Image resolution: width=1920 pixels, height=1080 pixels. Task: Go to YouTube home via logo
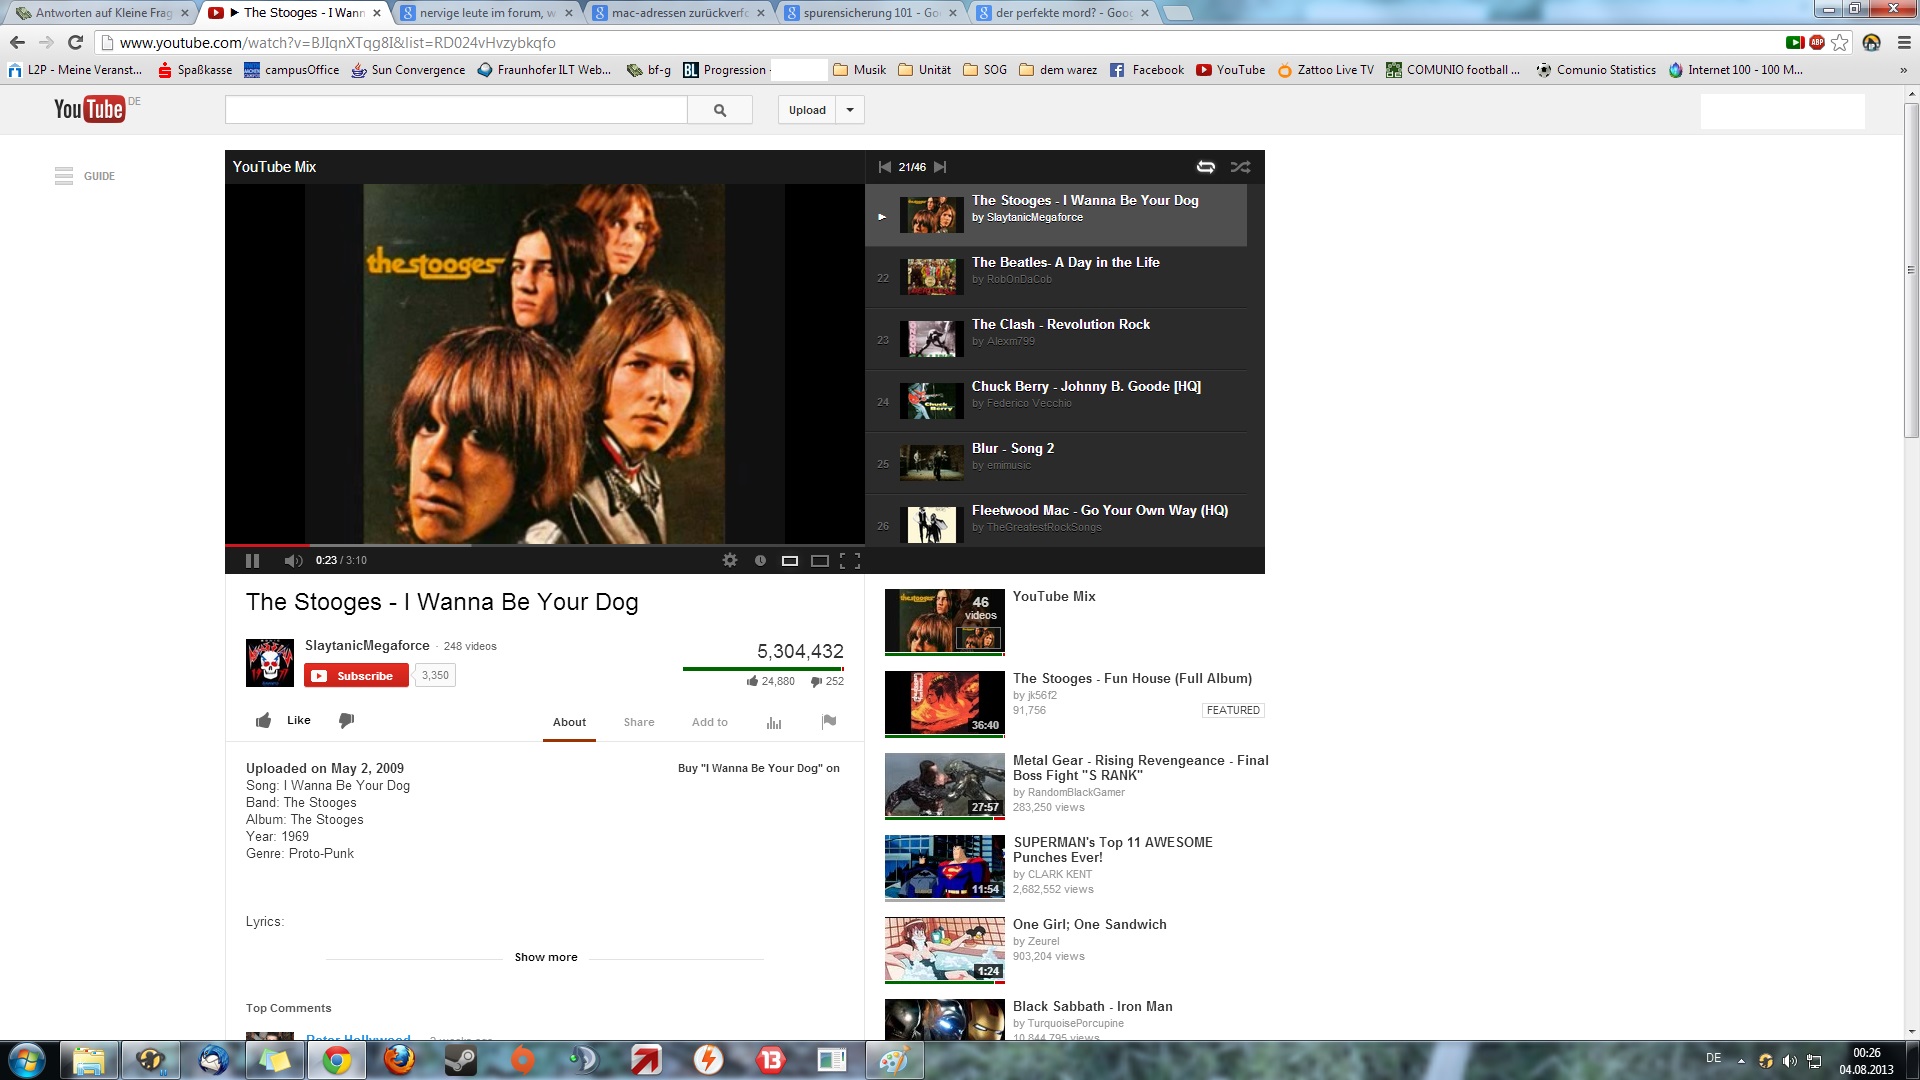(x=90, y=109)
